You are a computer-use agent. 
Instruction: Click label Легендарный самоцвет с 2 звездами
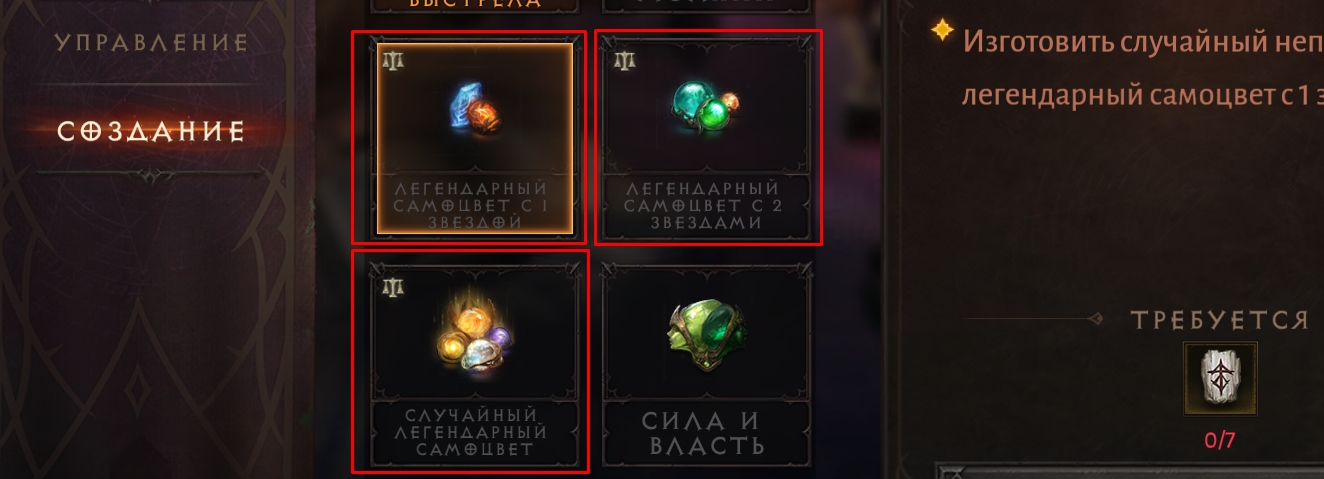click(x=707, y=206)
